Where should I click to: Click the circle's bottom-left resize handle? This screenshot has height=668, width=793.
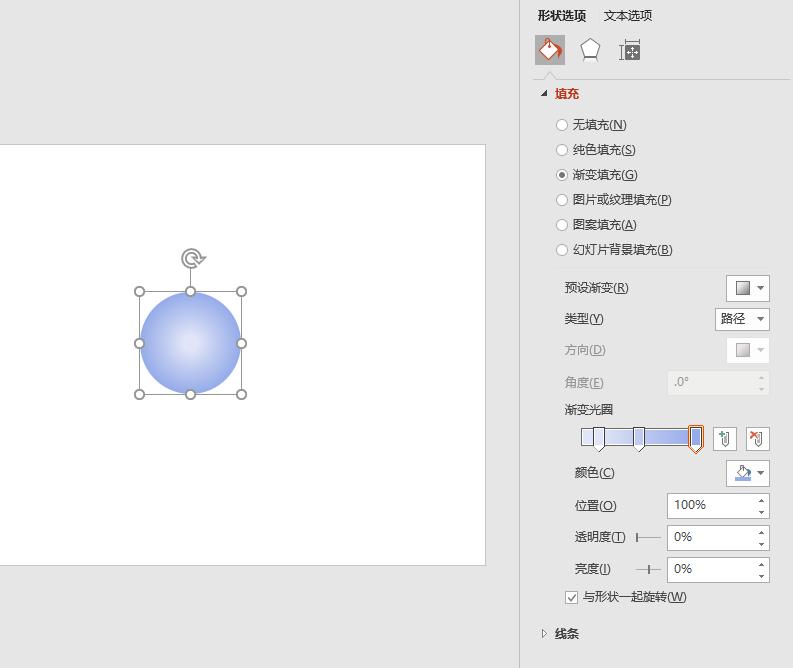click(x=139, y=394)
